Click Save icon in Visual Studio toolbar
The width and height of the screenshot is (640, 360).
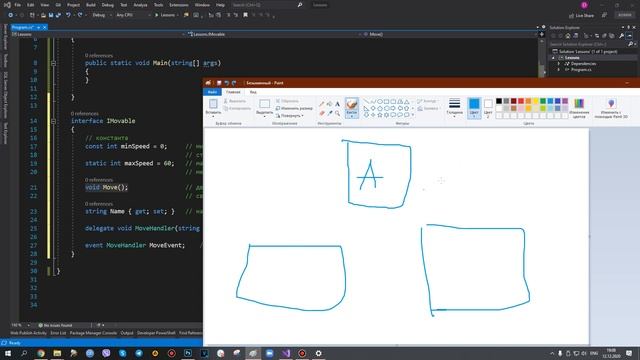[51, 15]
